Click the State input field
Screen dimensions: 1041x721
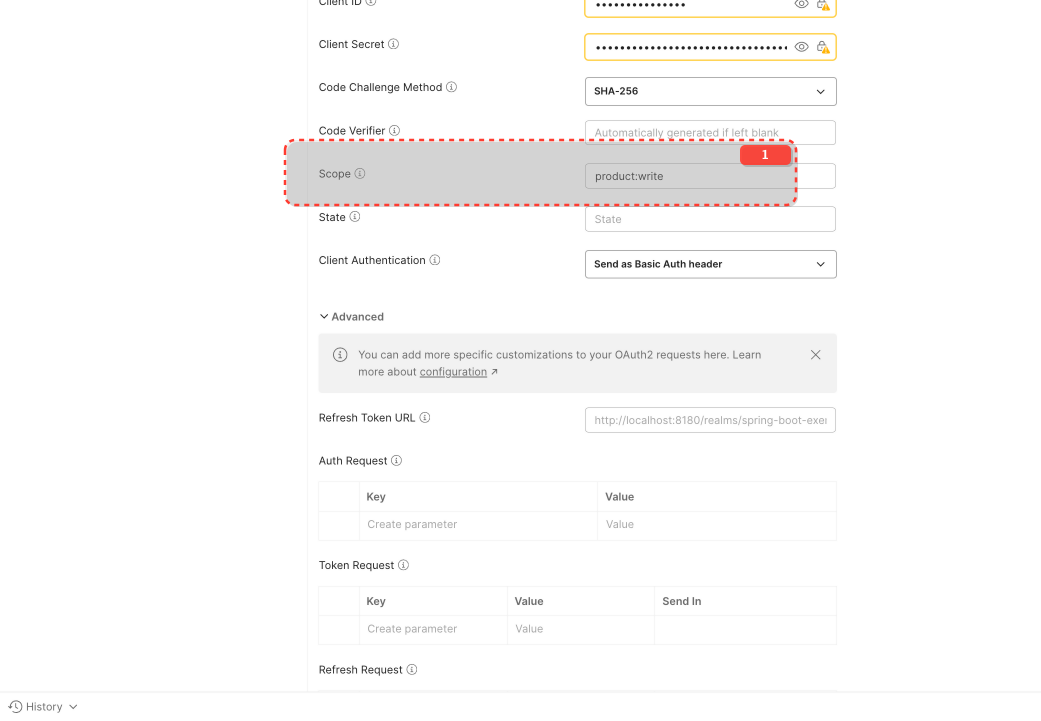pyautogui.click(x=710, y=218)
